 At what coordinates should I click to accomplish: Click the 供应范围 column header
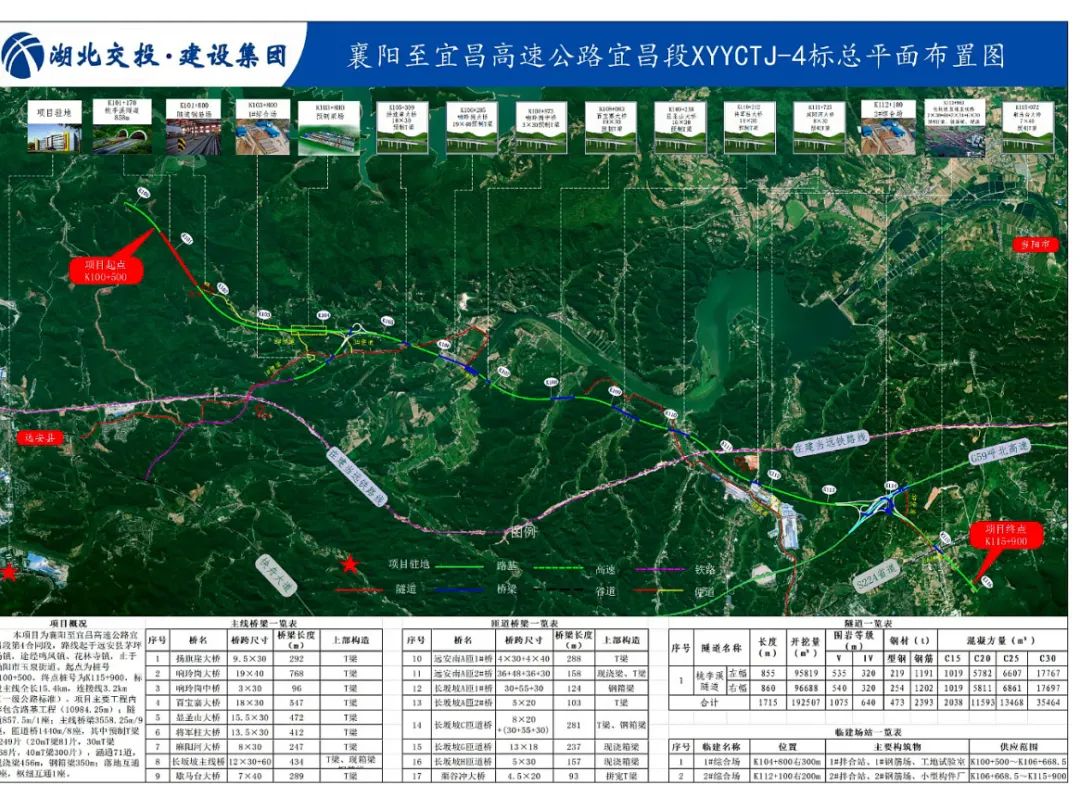tap(1018, 747)
